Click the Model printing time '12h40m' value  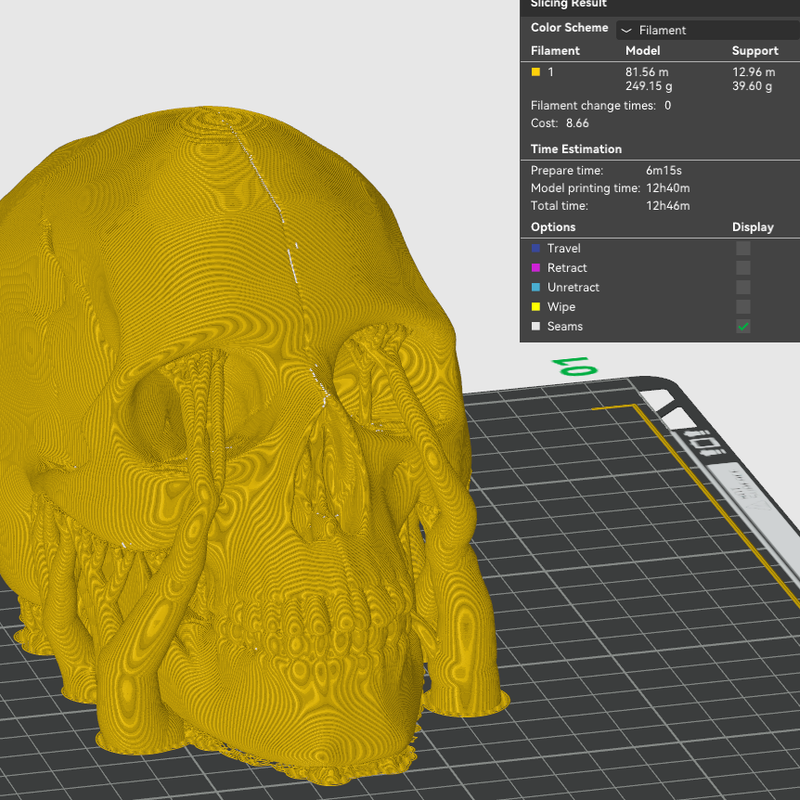tap(668, 188)
